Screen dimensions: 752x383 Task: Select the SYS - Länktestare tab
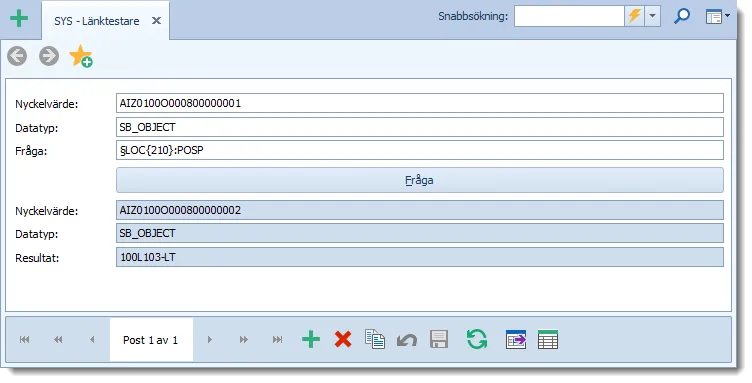point(96,21)
